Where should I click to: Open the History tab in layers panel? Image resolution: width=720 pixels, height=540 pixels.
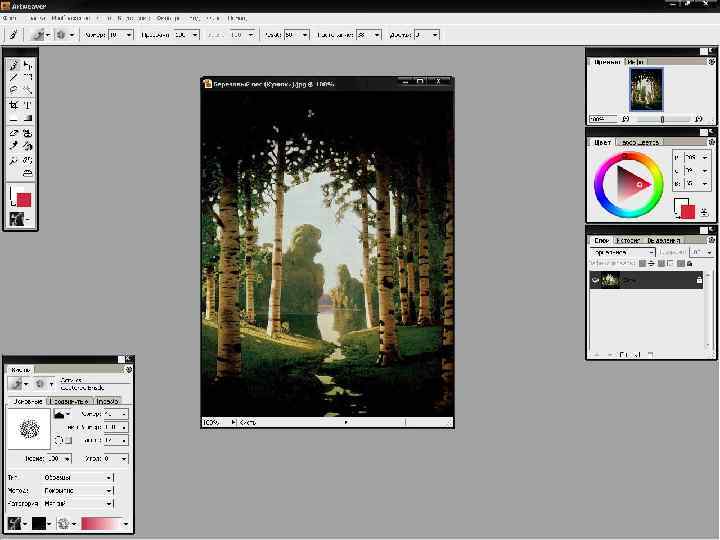(628, 240)
